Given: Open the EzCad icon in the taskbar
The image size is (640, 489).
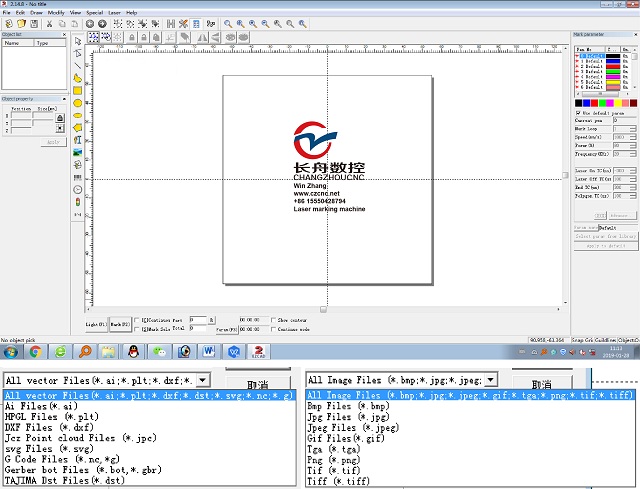Looking at the screenshot, I should pos(258,351).
